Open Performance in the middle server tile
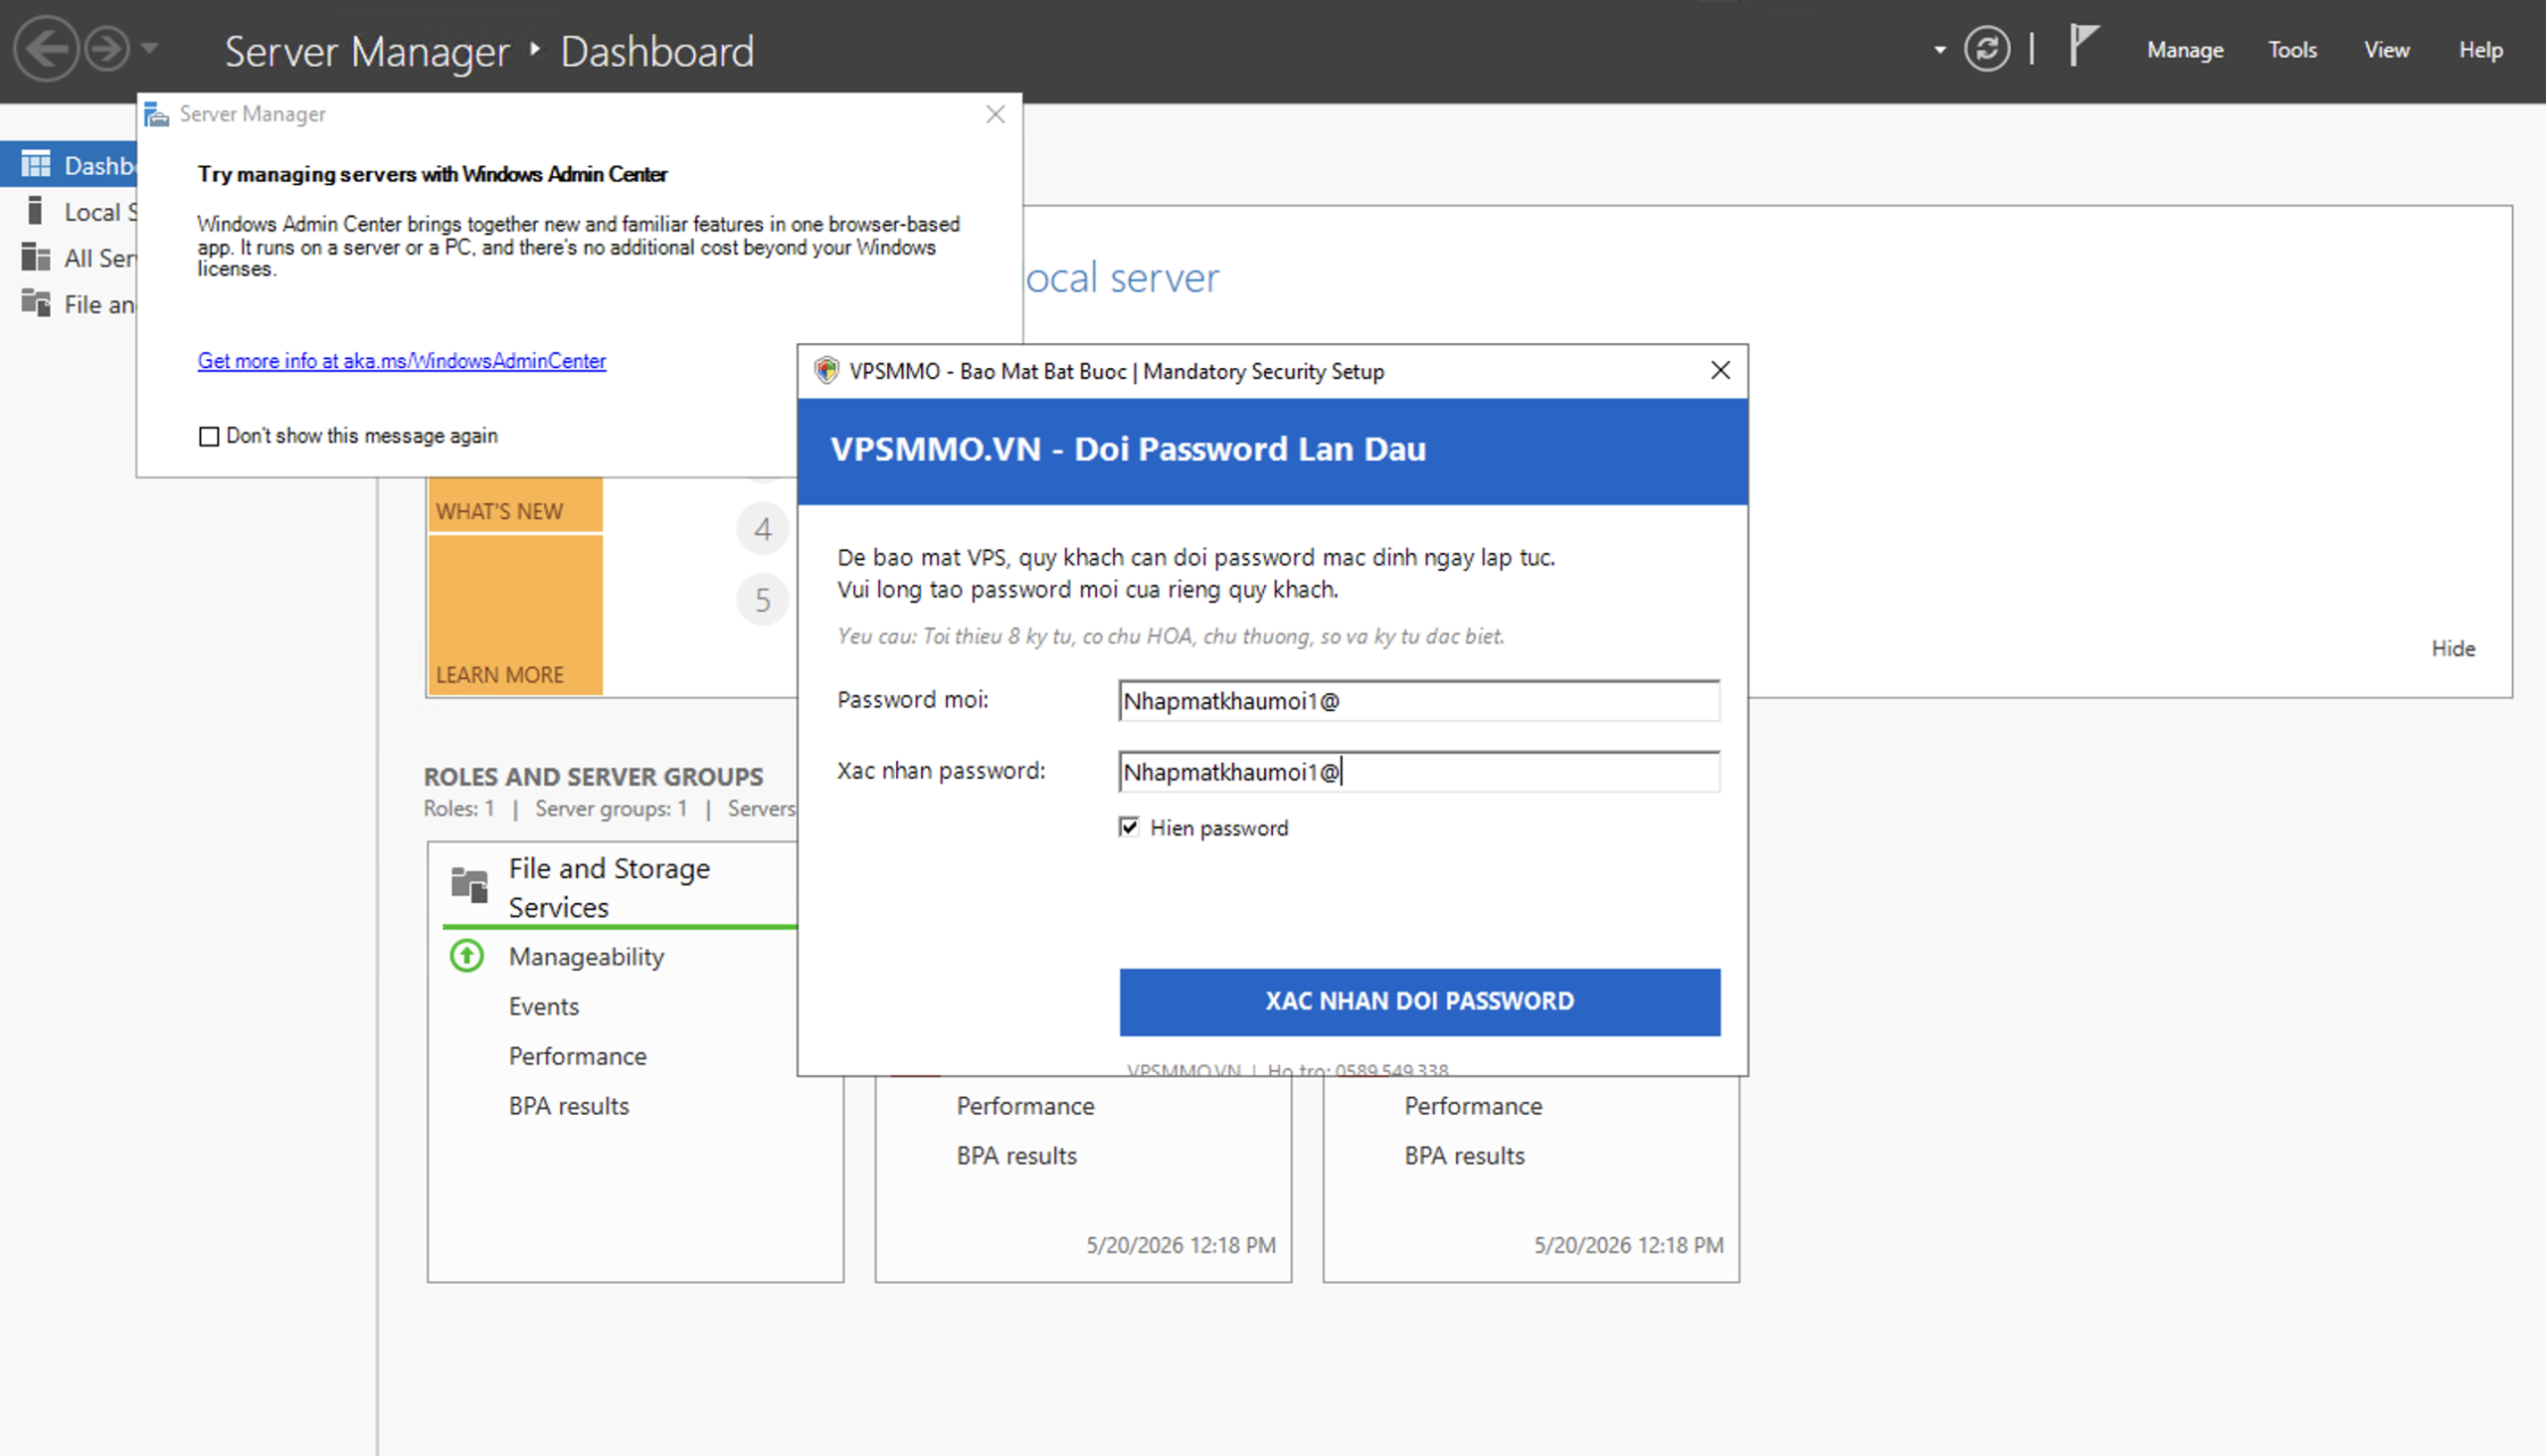Image resolution: width=2546 pixels, height=1456 pixels. (1025, 1106)
